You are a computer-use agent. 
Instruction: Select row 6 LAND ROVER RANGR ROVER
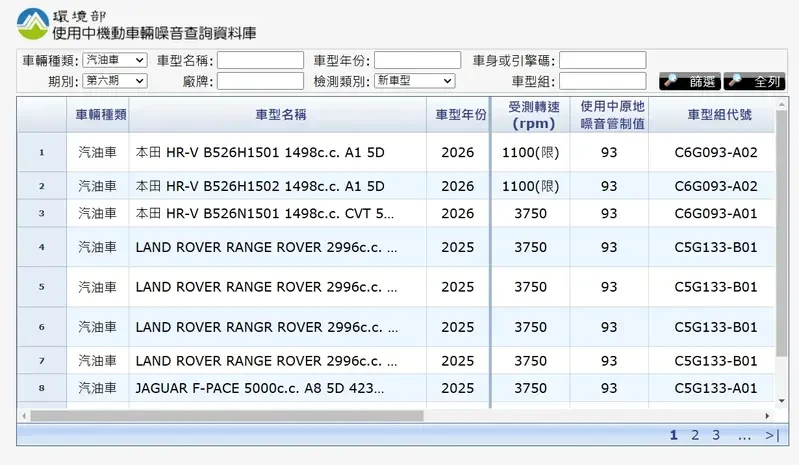[x=396, y=327]
